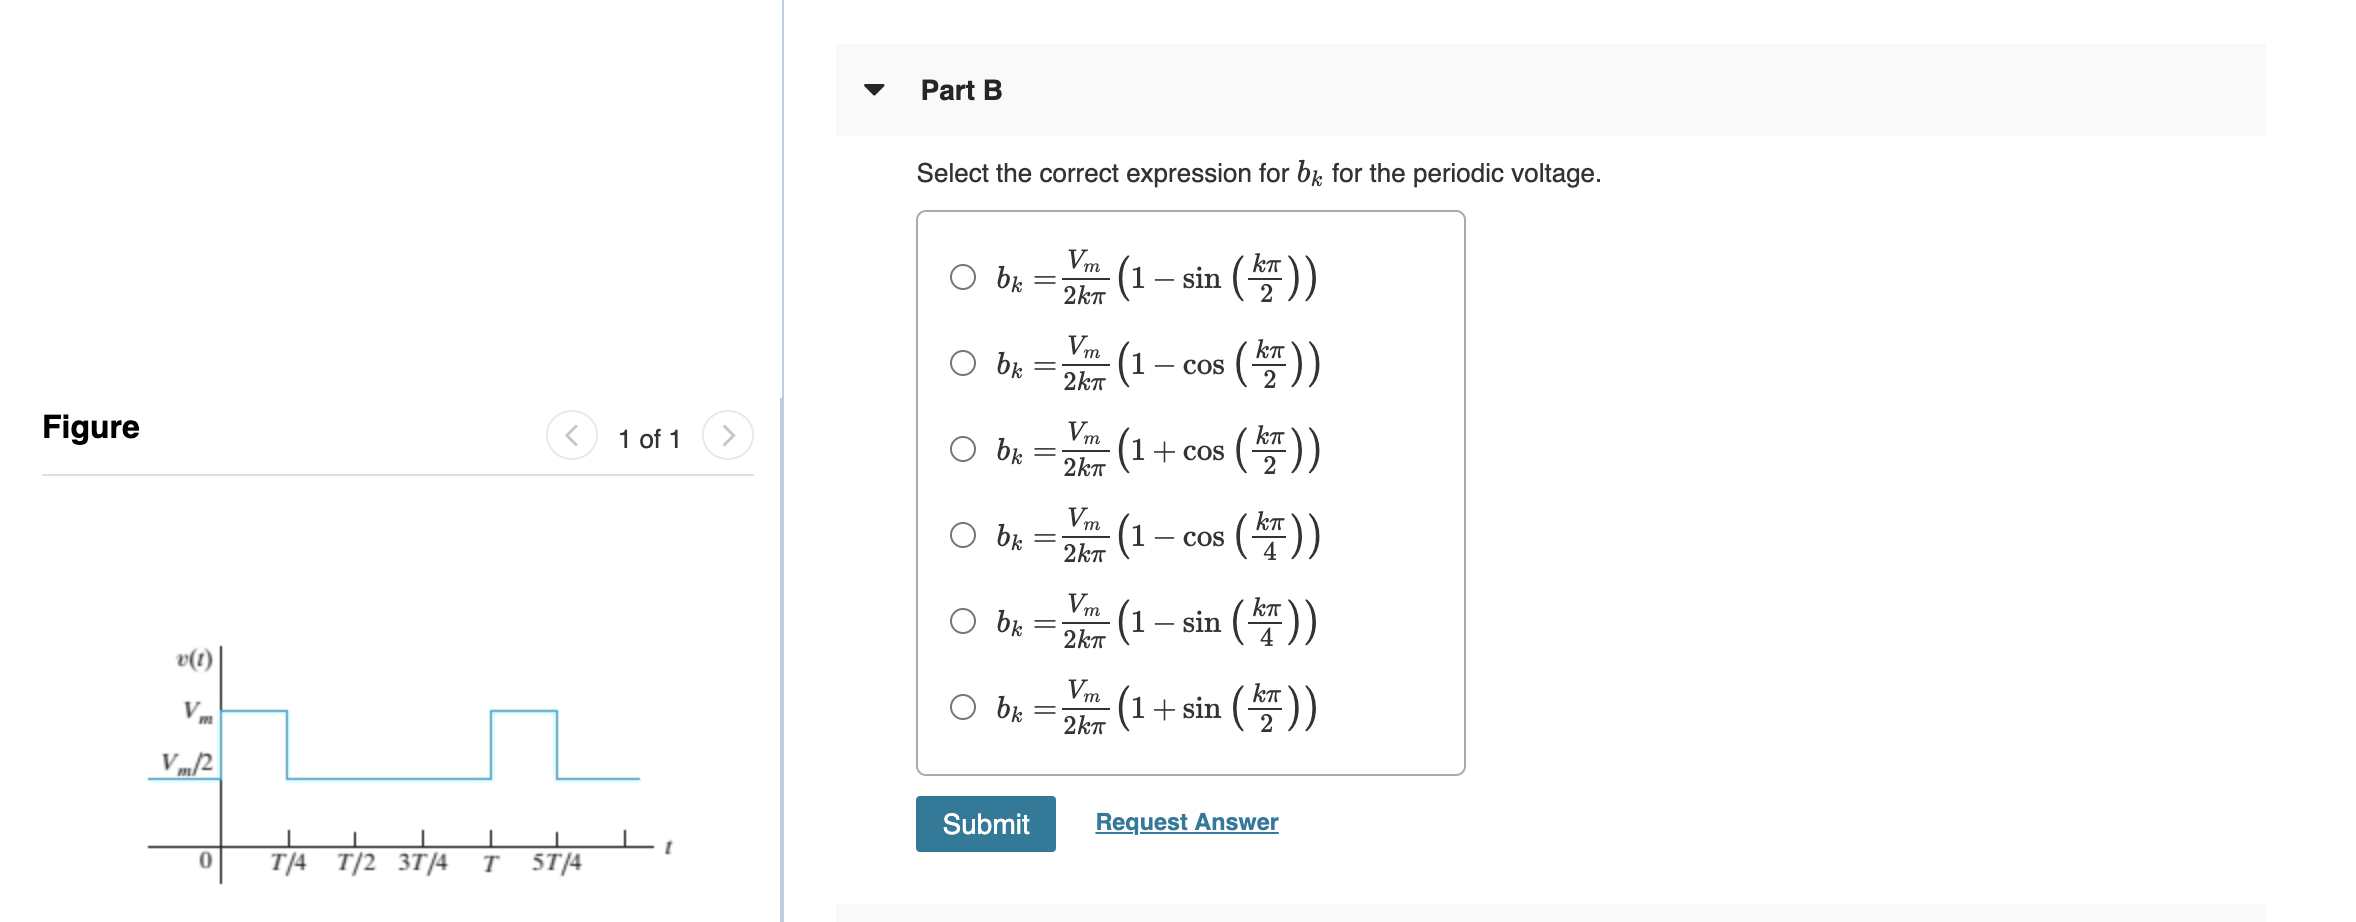Select the first answer with sin(kπ/2)
2356x922 pixels.
click(961, 277)
